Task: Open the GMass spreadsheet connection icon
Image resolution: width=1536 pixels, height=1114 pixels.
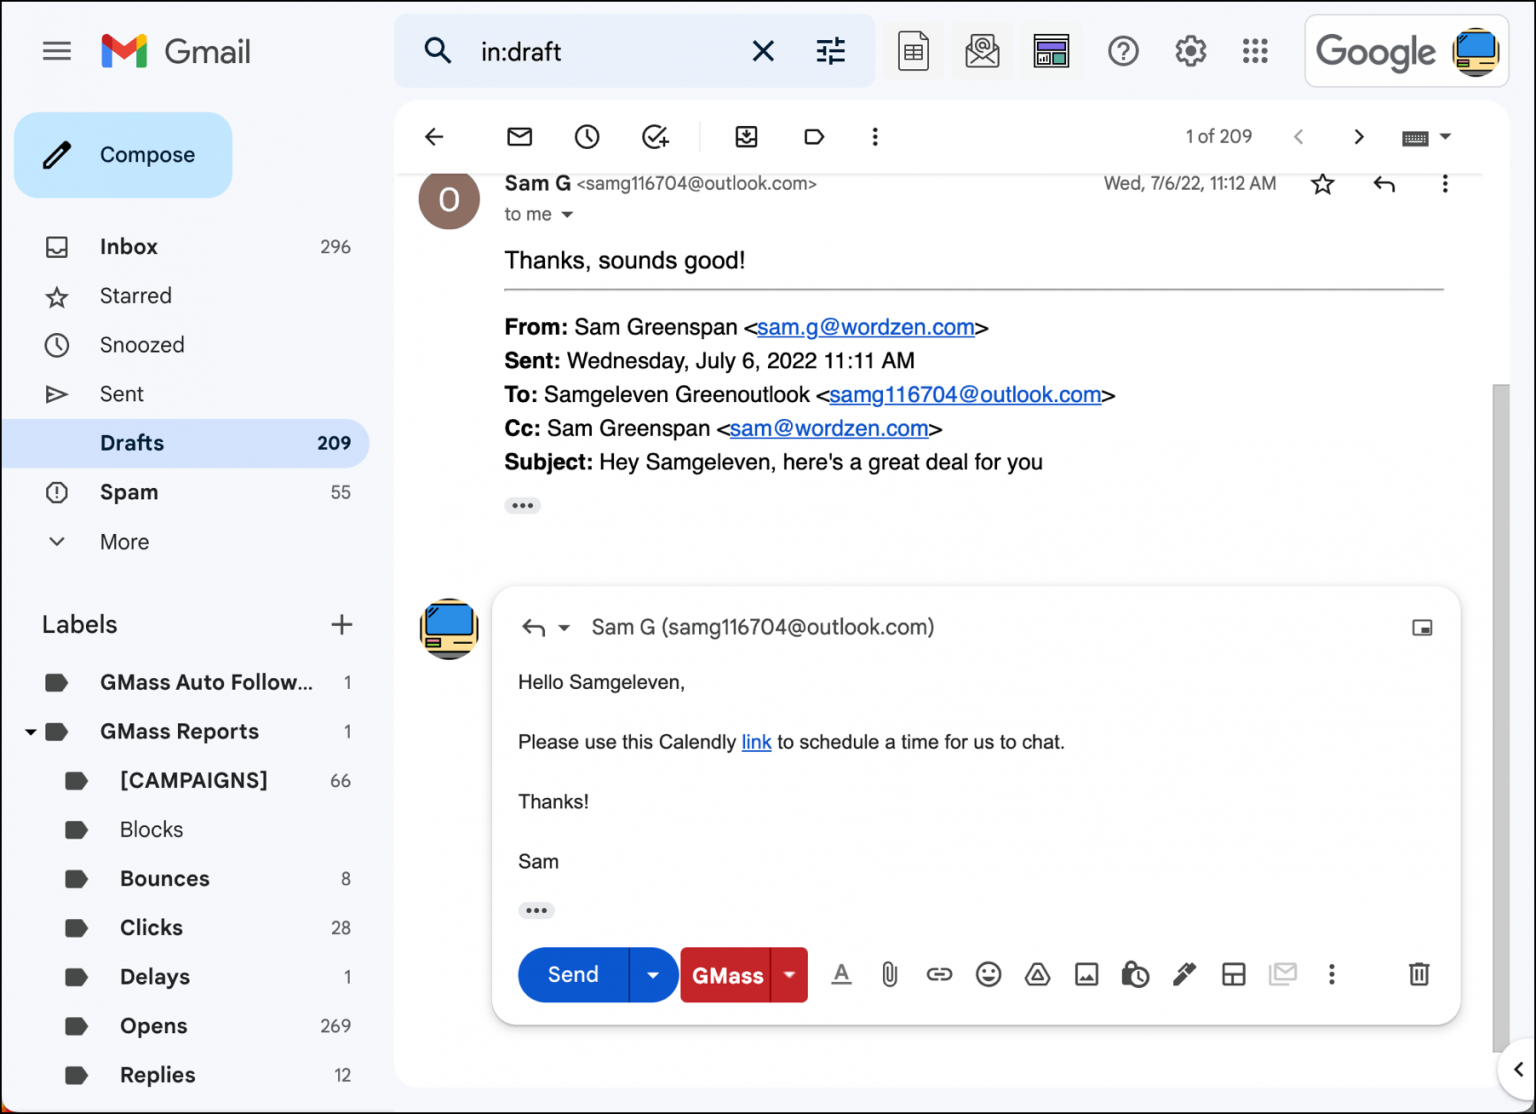Action: pos(913,51)
